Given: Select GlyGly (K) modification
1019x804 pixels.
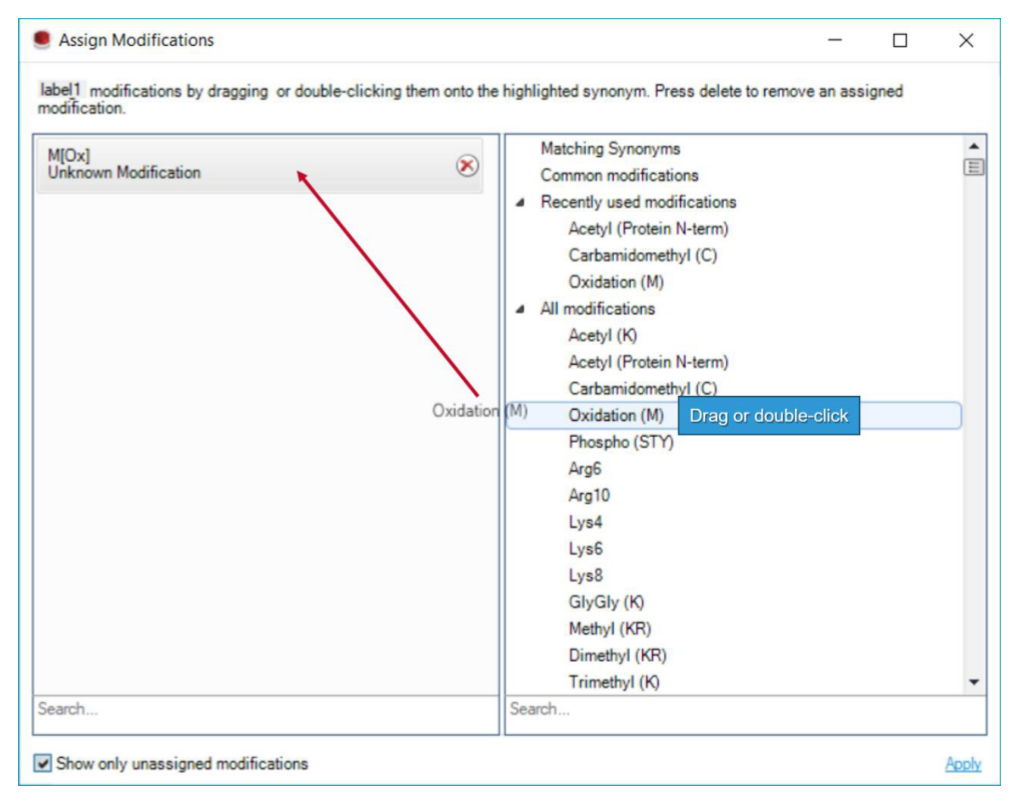Looking at the screenshot, I should coord(606,602).
